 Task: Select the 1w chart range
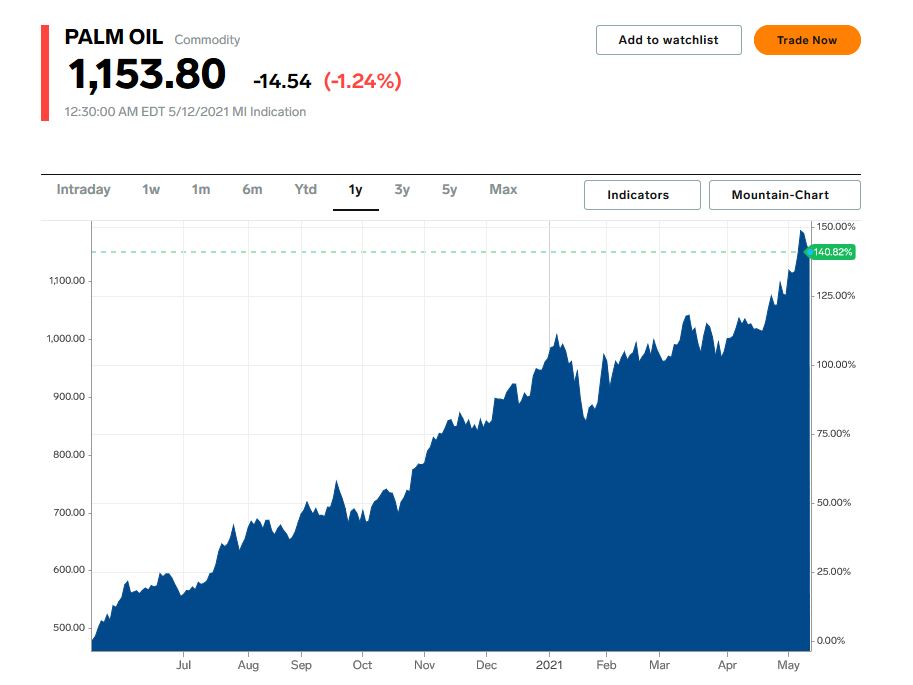click(151, 190)
